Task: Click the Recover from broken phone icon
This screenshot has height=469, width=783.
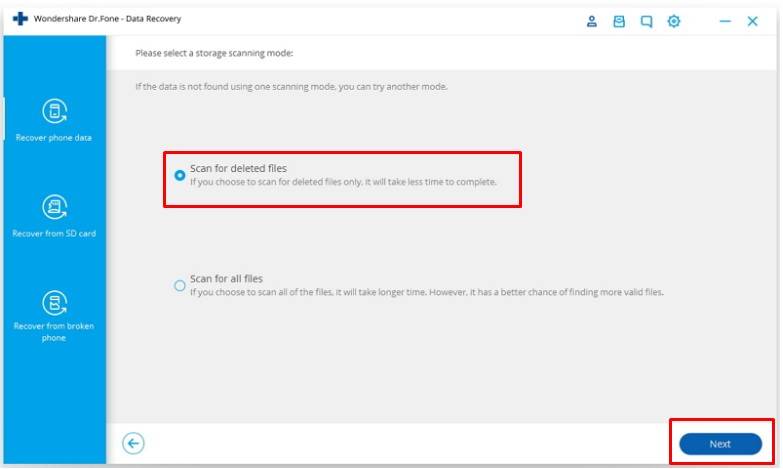Action: (x=54, y=303)
